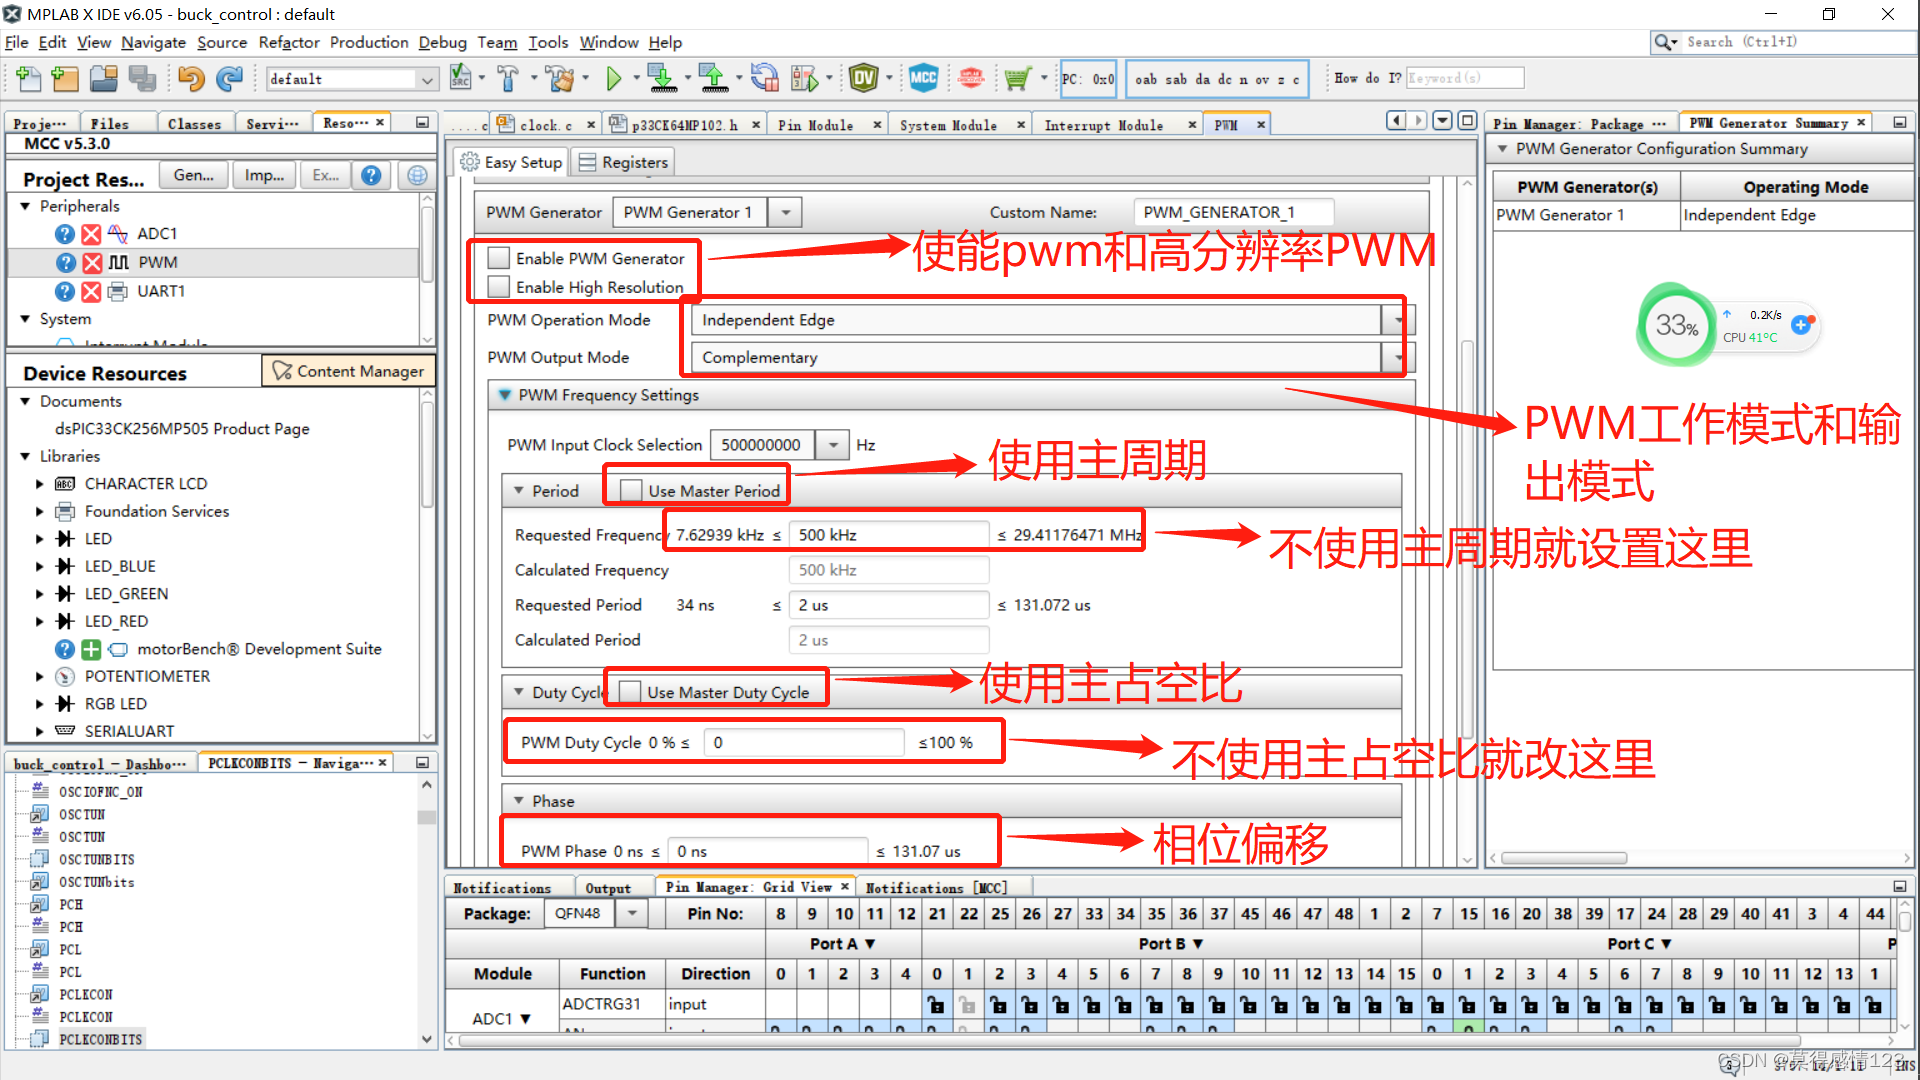Select the PWM peripheral tree item
The image size is (1920, 1080).
[158, 263]
